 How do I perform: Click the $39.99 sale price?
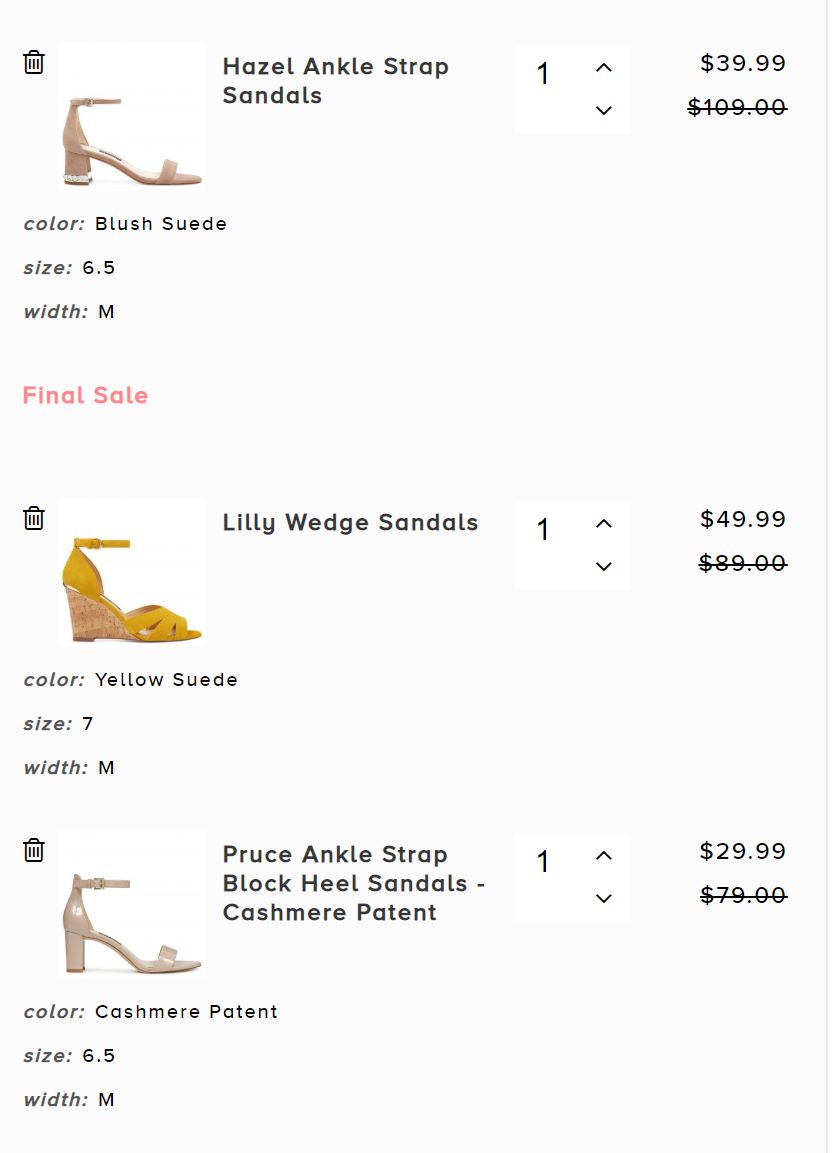[x=743, y=64]
